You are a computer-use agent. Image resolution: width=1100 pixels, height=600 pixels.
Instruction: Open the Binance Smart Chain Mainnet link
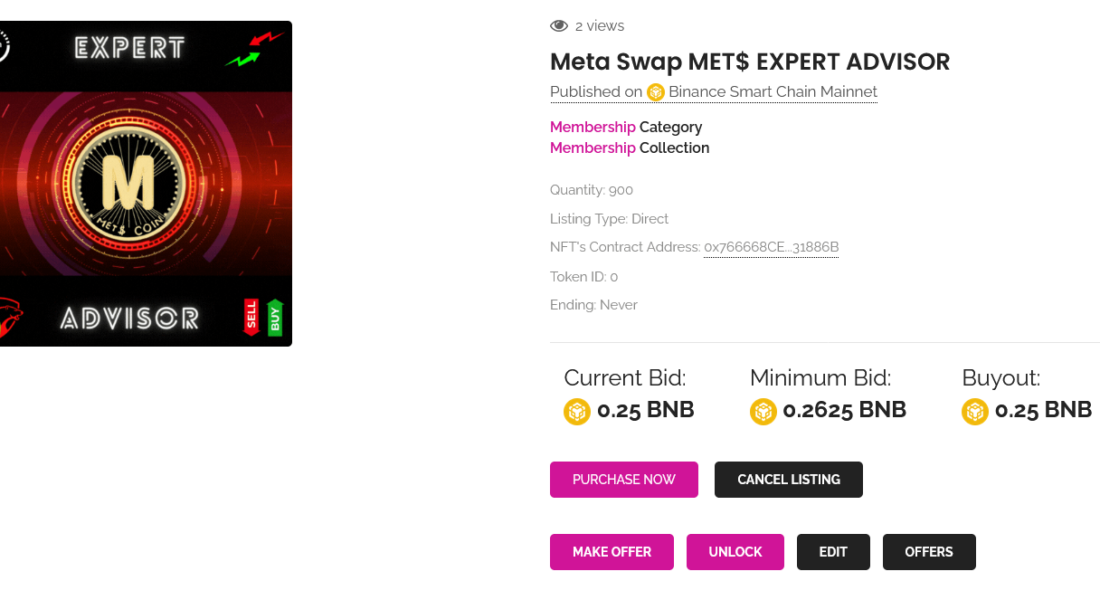click(x=772, y=92)
